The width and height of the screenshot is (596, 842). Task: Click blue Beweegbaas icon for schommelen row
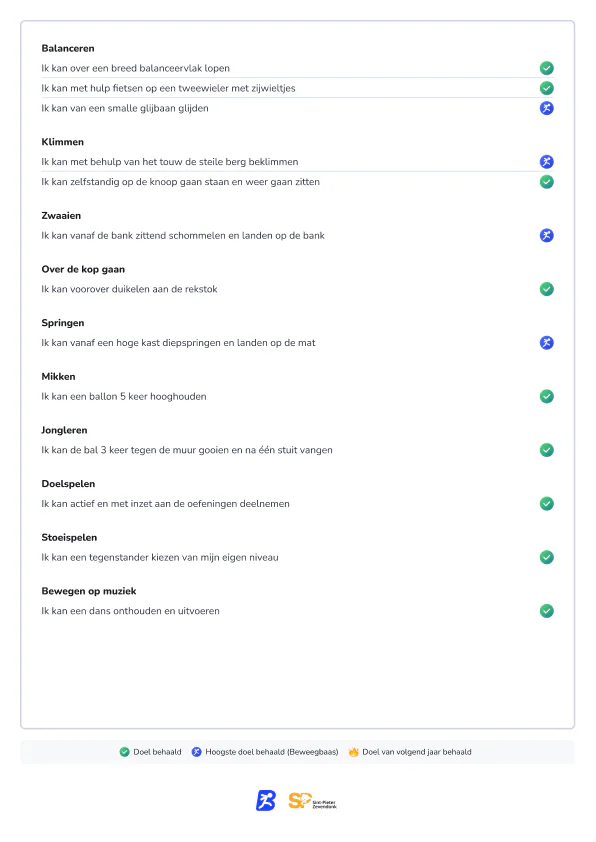547,235
